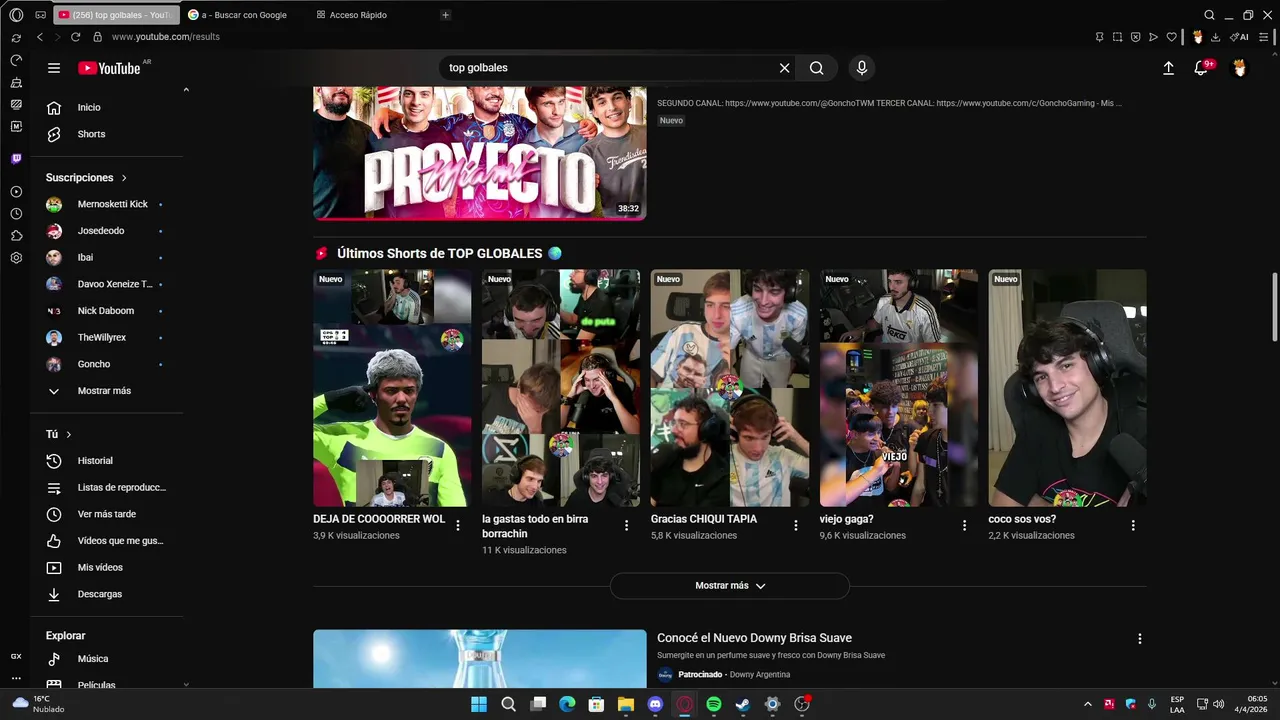Click the magnifier search button
The width and height of the screenshot is (1280, 720).
[817, 68]
